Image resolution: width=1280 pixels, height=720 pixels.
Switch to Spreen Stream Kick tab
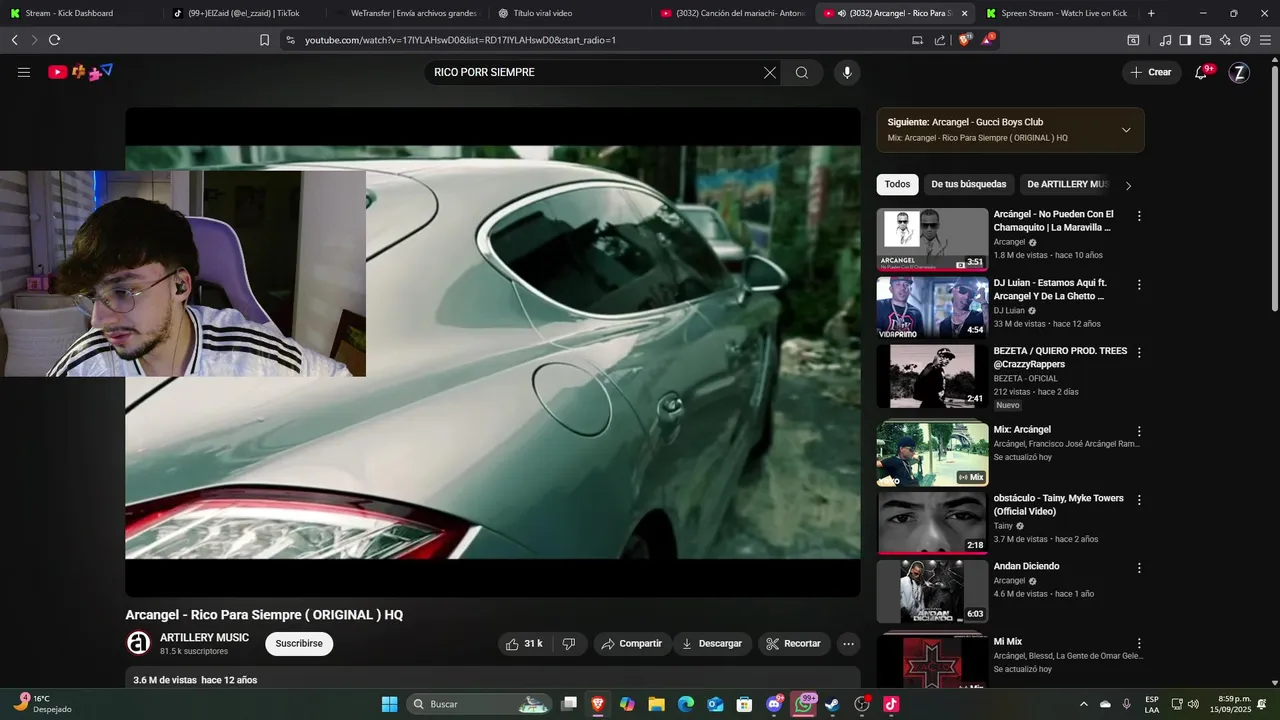1056,13
